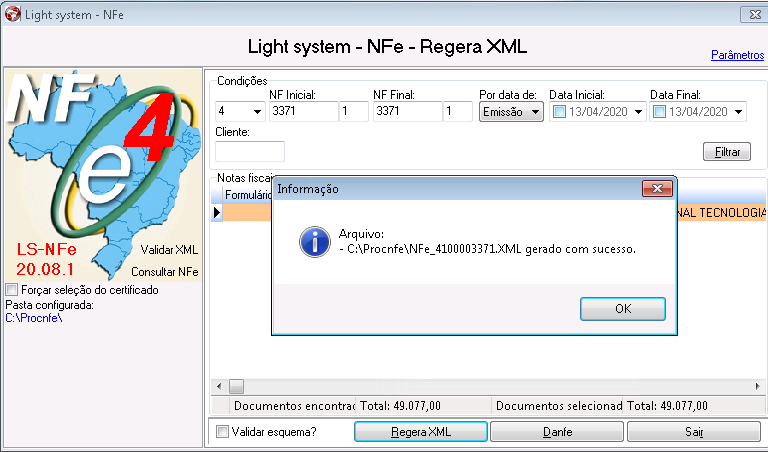768x452 pixels.
Task: Expand the Data Inicial calendar dropdown
Action: pos(638,112)
